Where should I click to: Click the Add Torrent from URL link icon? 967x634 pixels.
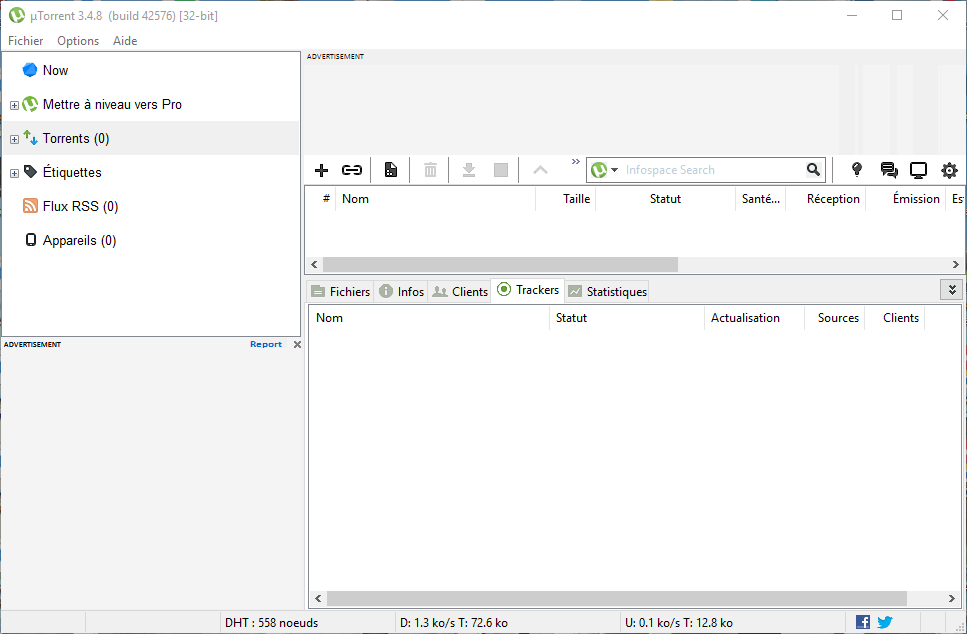click(352, 170)
